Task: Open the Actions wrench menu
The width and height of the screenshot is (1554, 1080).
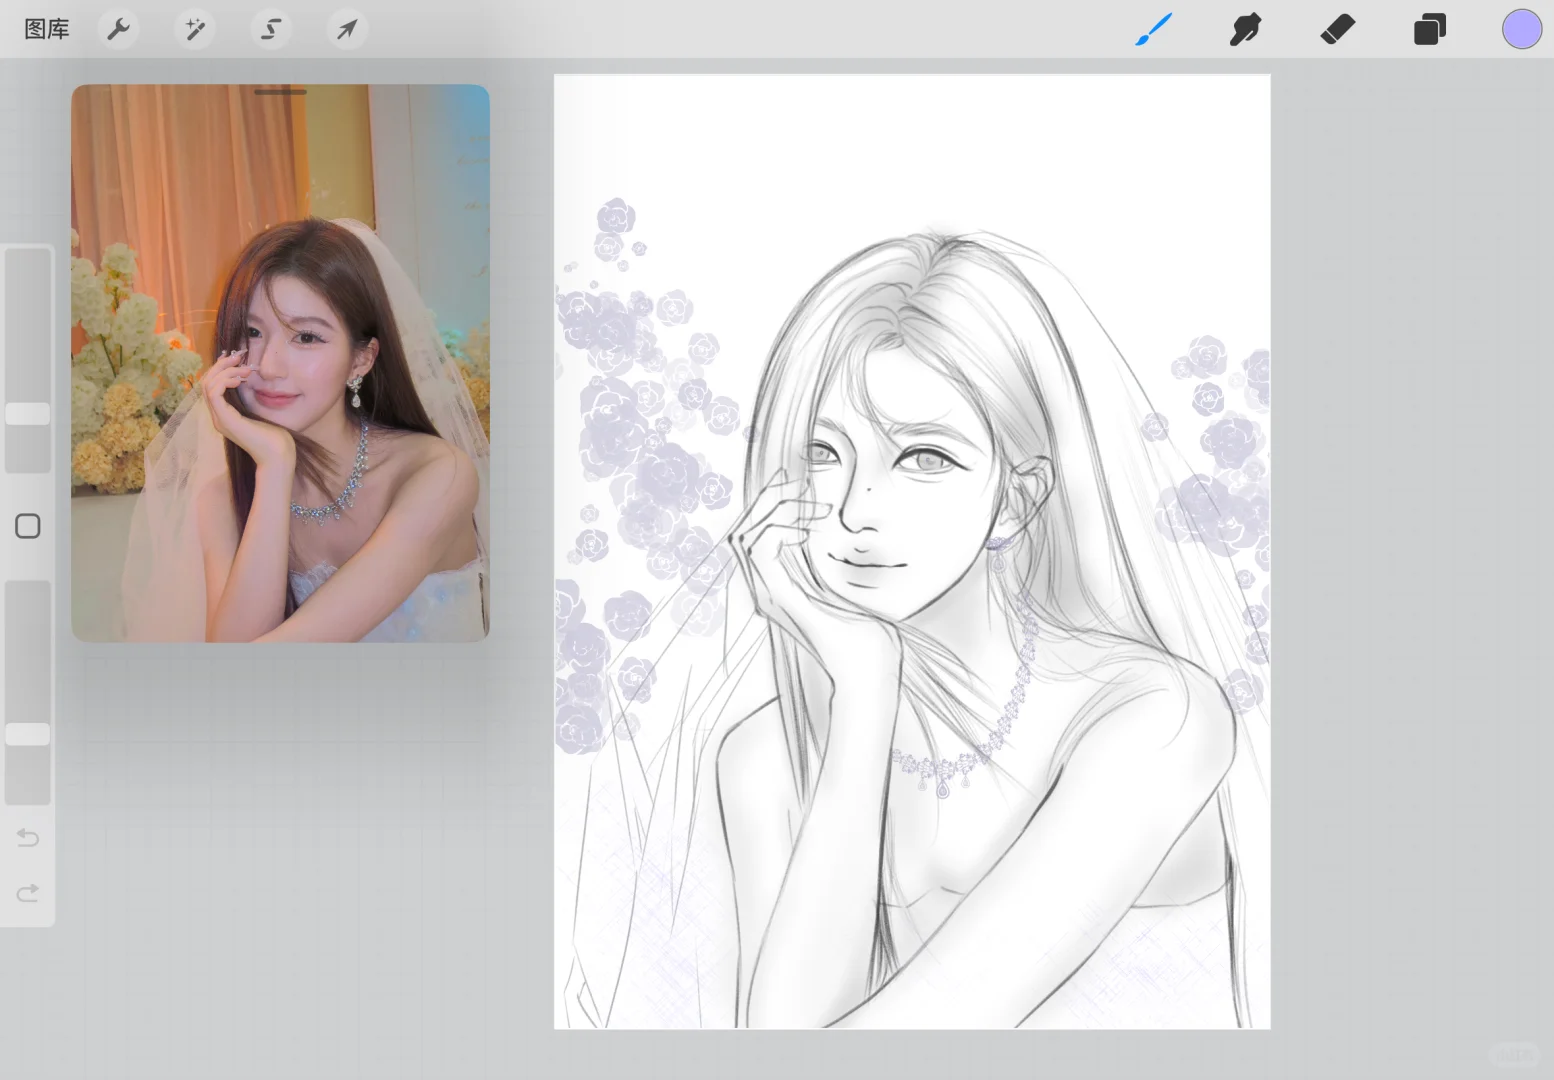Action: [x=119, y=29]
